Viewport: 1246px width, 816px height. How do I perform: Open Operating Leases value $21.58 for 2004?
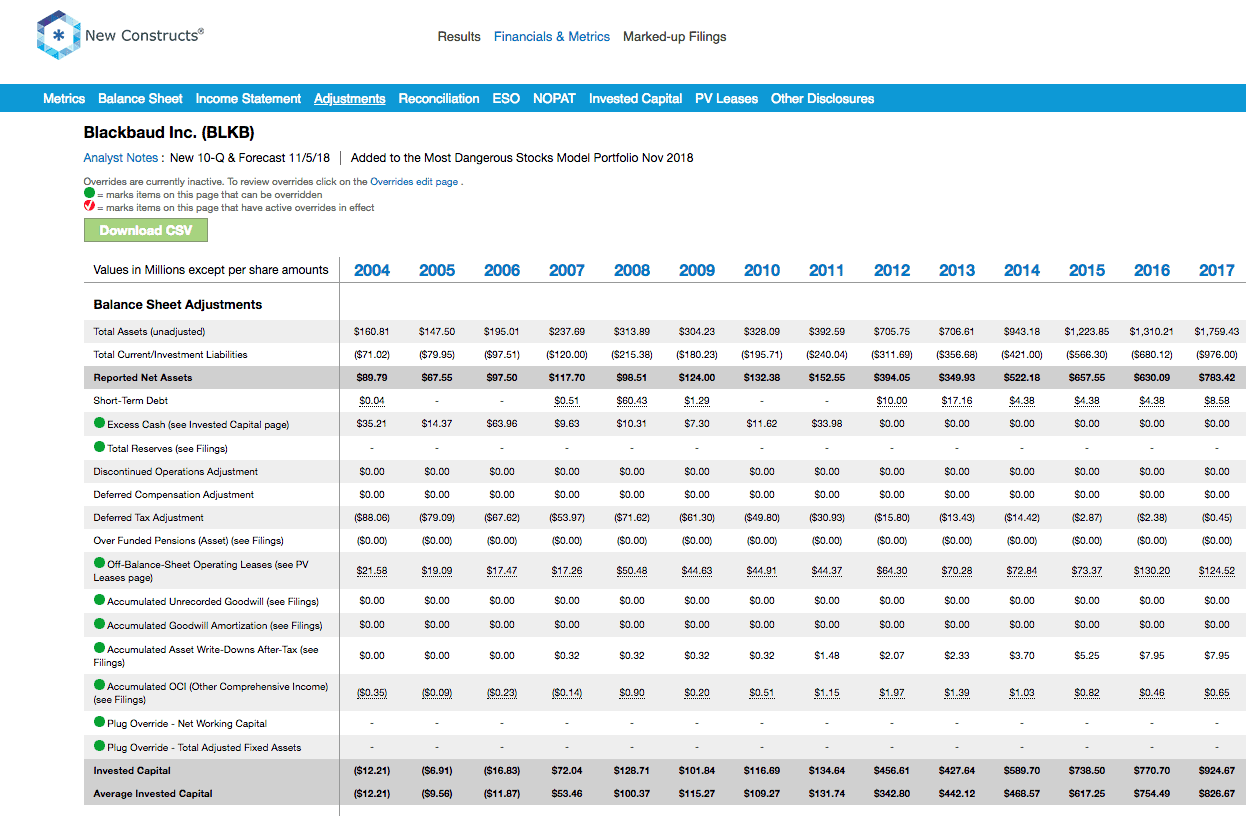[x=372, y=571]
